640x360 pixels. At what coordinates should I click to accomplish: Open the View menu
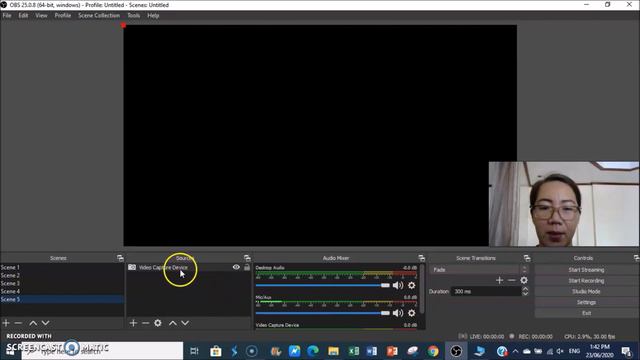point(41,16)
